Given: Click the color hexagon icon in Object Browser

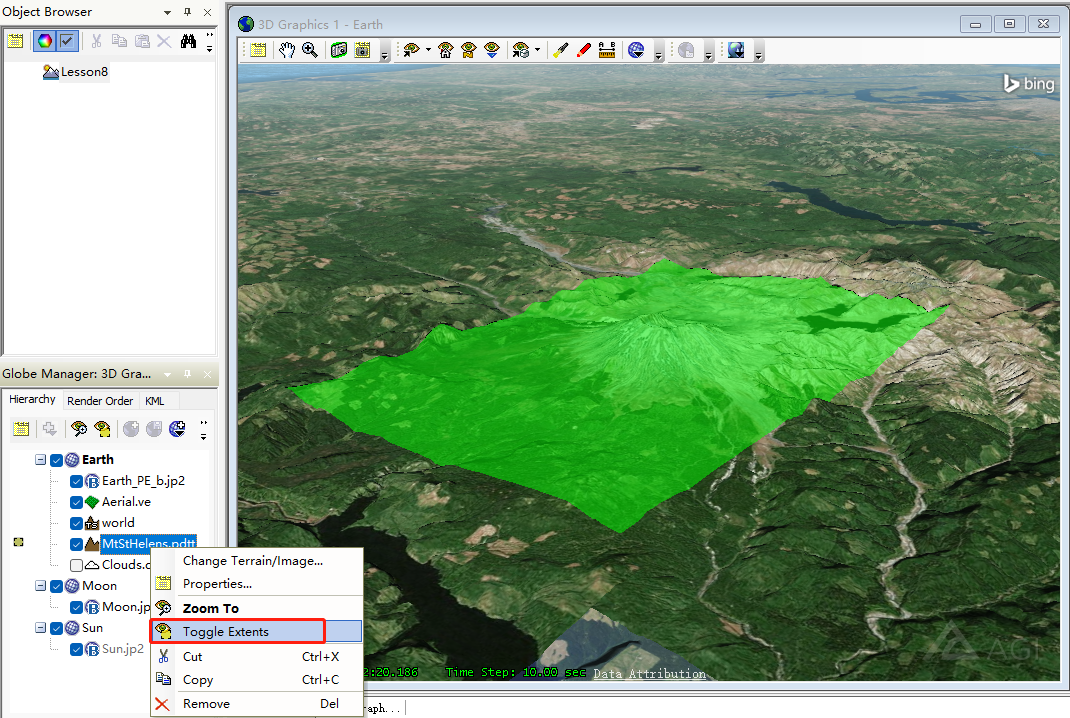Looking at the screenshot, I should (x=44, y=41).
